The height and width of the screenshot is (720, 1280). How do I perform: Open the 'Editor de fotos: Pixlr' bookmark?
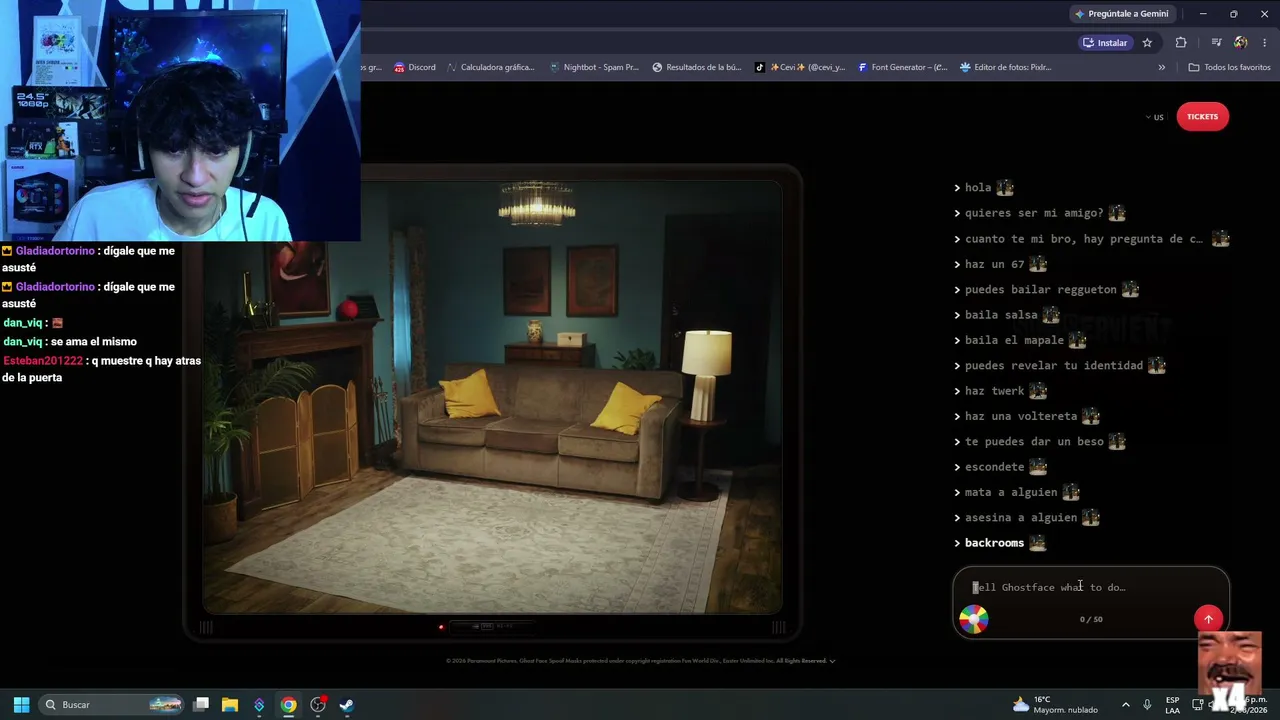point(1005,67)
